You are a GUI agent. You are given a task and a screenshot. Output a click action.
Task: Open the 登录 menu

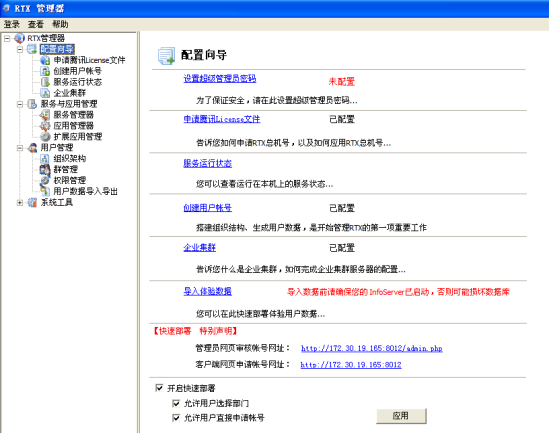tap(12, 24)
